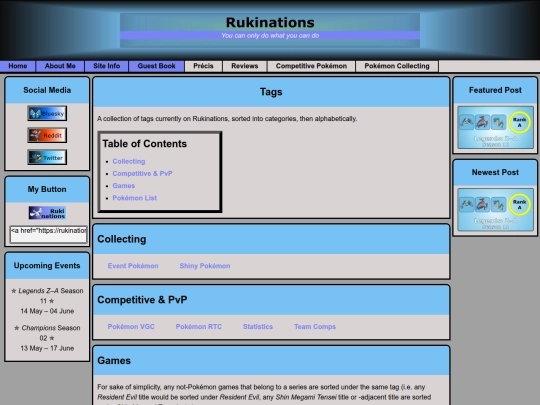Screen dimensions: 540x405
Task: Open the Site Info nav tab
Action: [x=106, y=66]
